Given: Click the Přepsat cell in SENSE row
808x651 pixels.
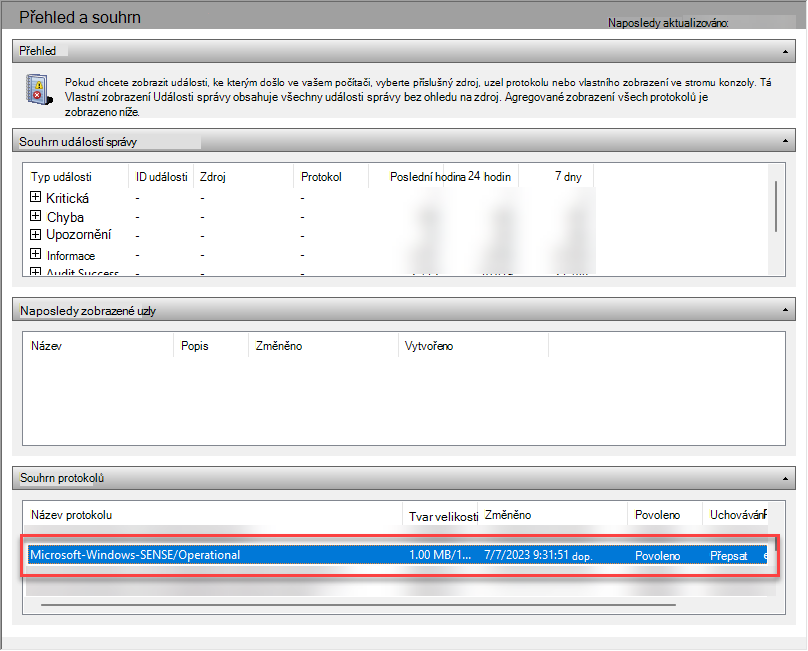Looking at the screenshot, I should click(729, 556).
